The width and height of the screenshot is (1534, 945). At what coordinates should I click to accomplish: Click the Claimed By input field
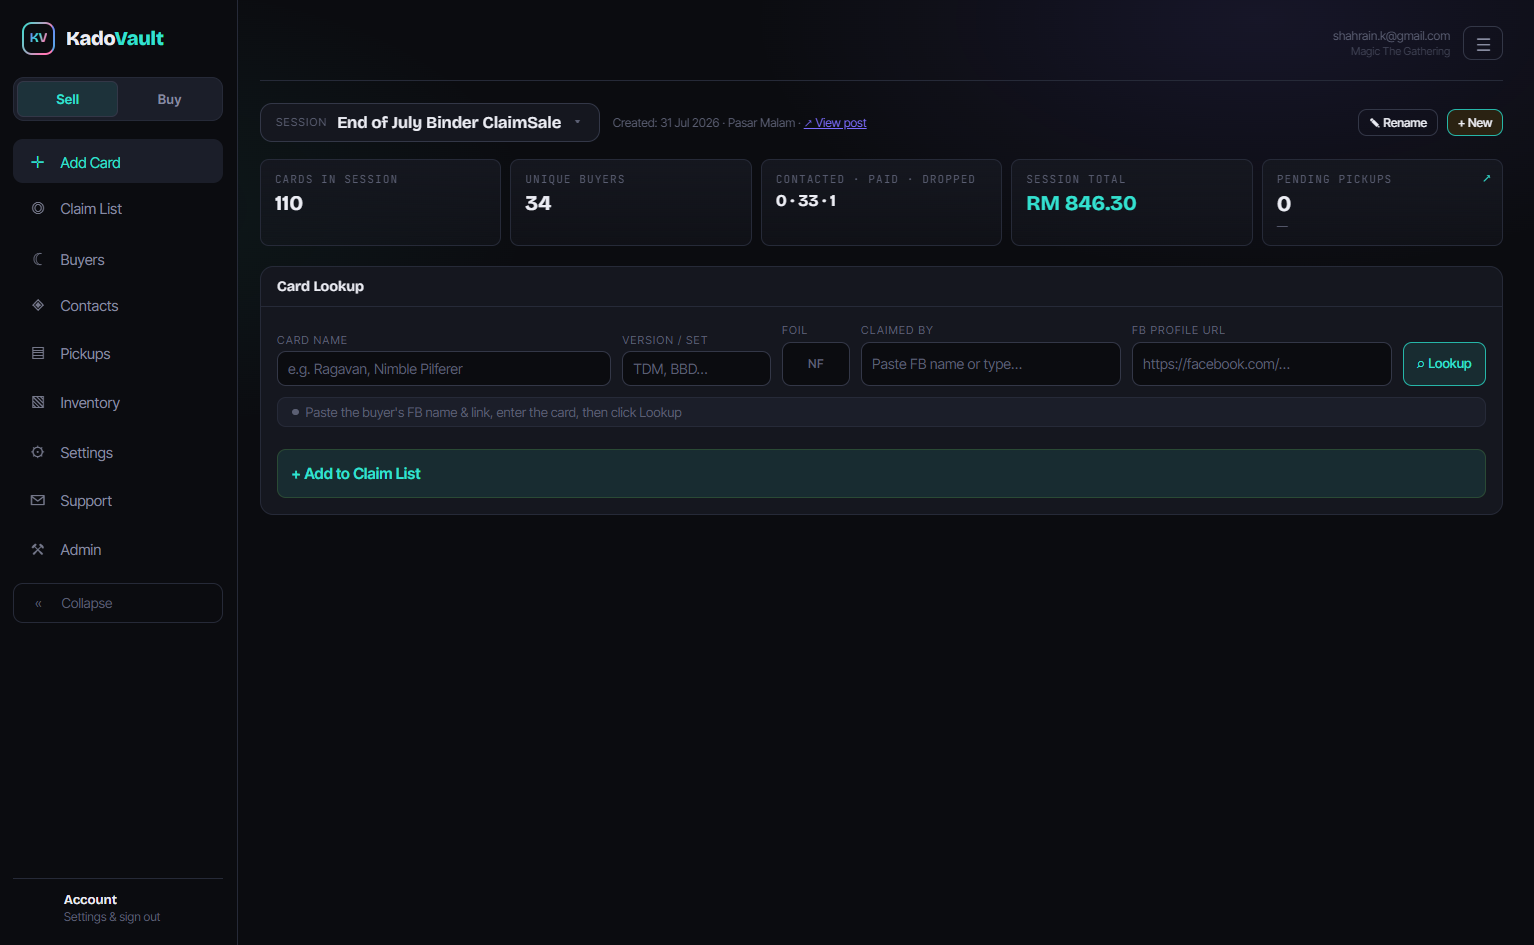(991, 364)
